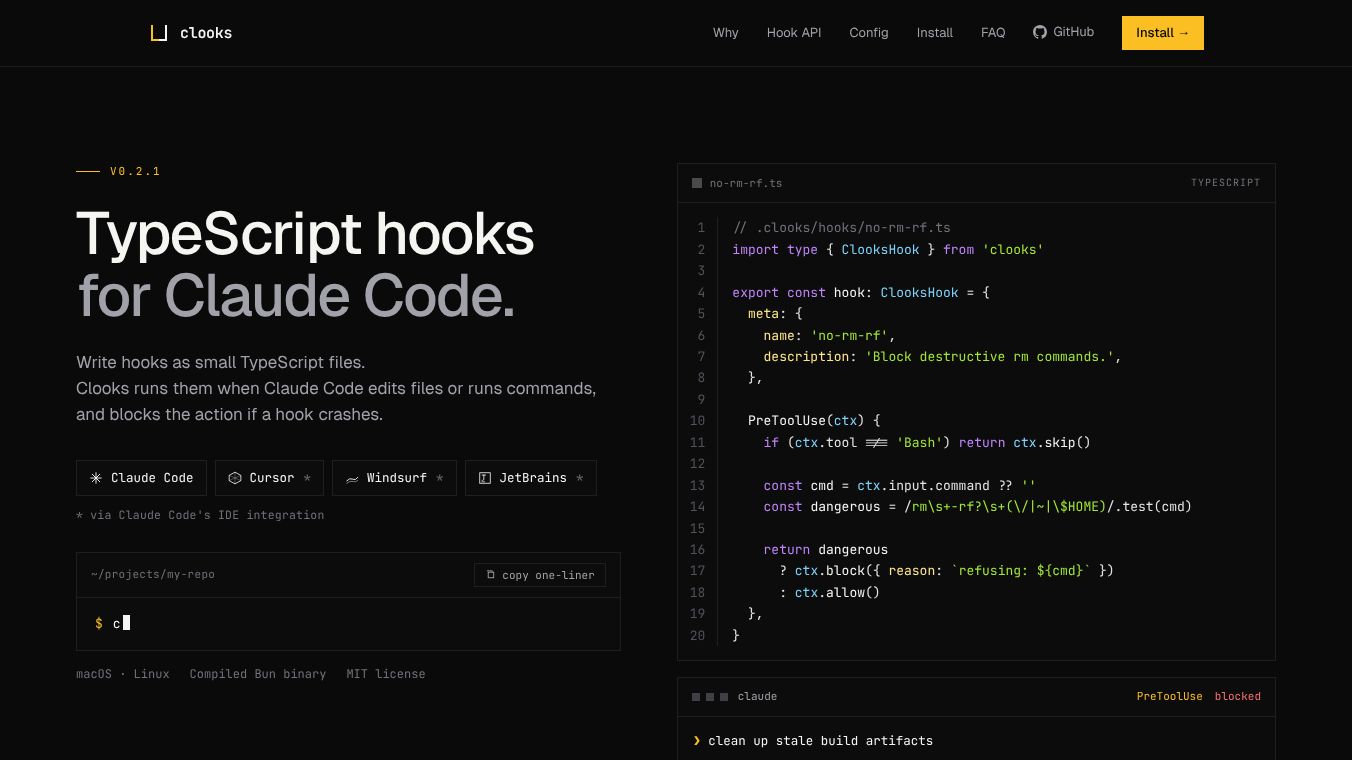
Task: Click the footnote '* via Claude Code's IDE integration'
Action: coord(200,515)
